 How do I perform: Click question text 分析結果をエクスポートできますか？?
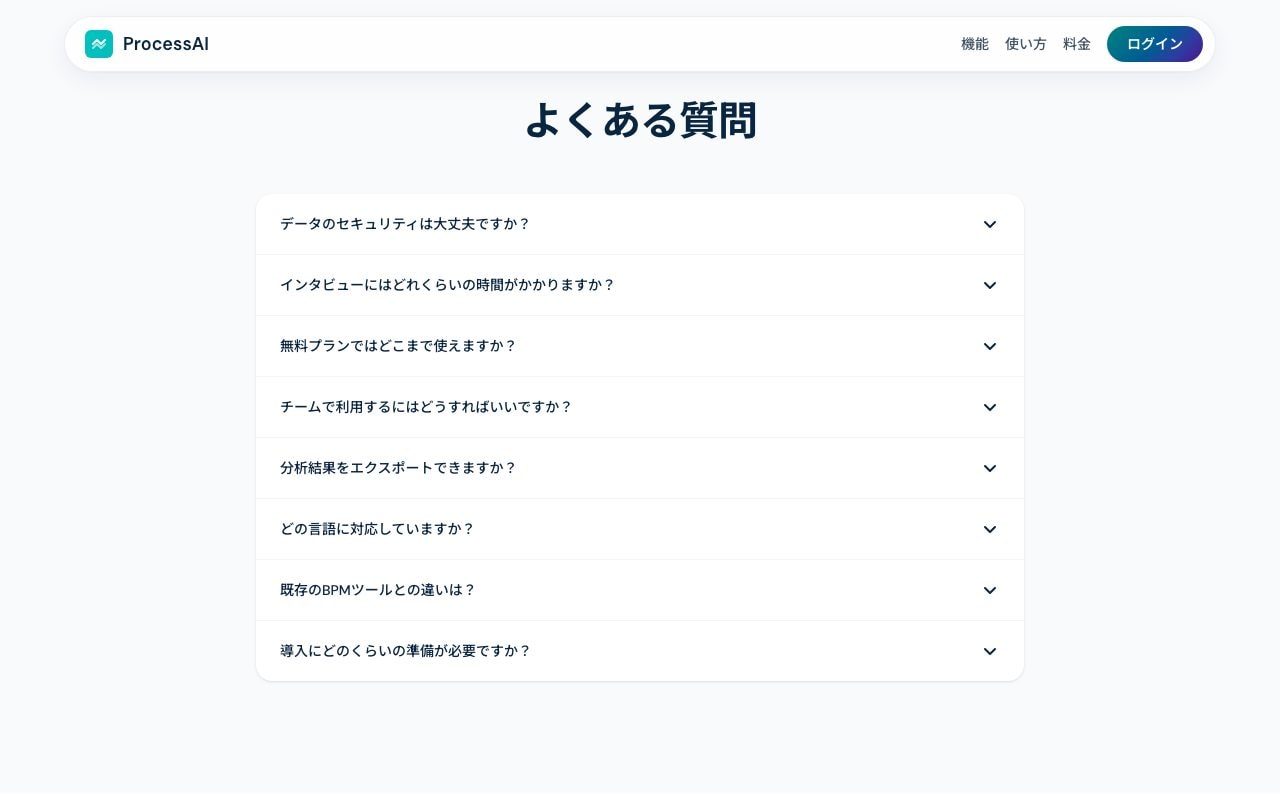pos(398,468)
